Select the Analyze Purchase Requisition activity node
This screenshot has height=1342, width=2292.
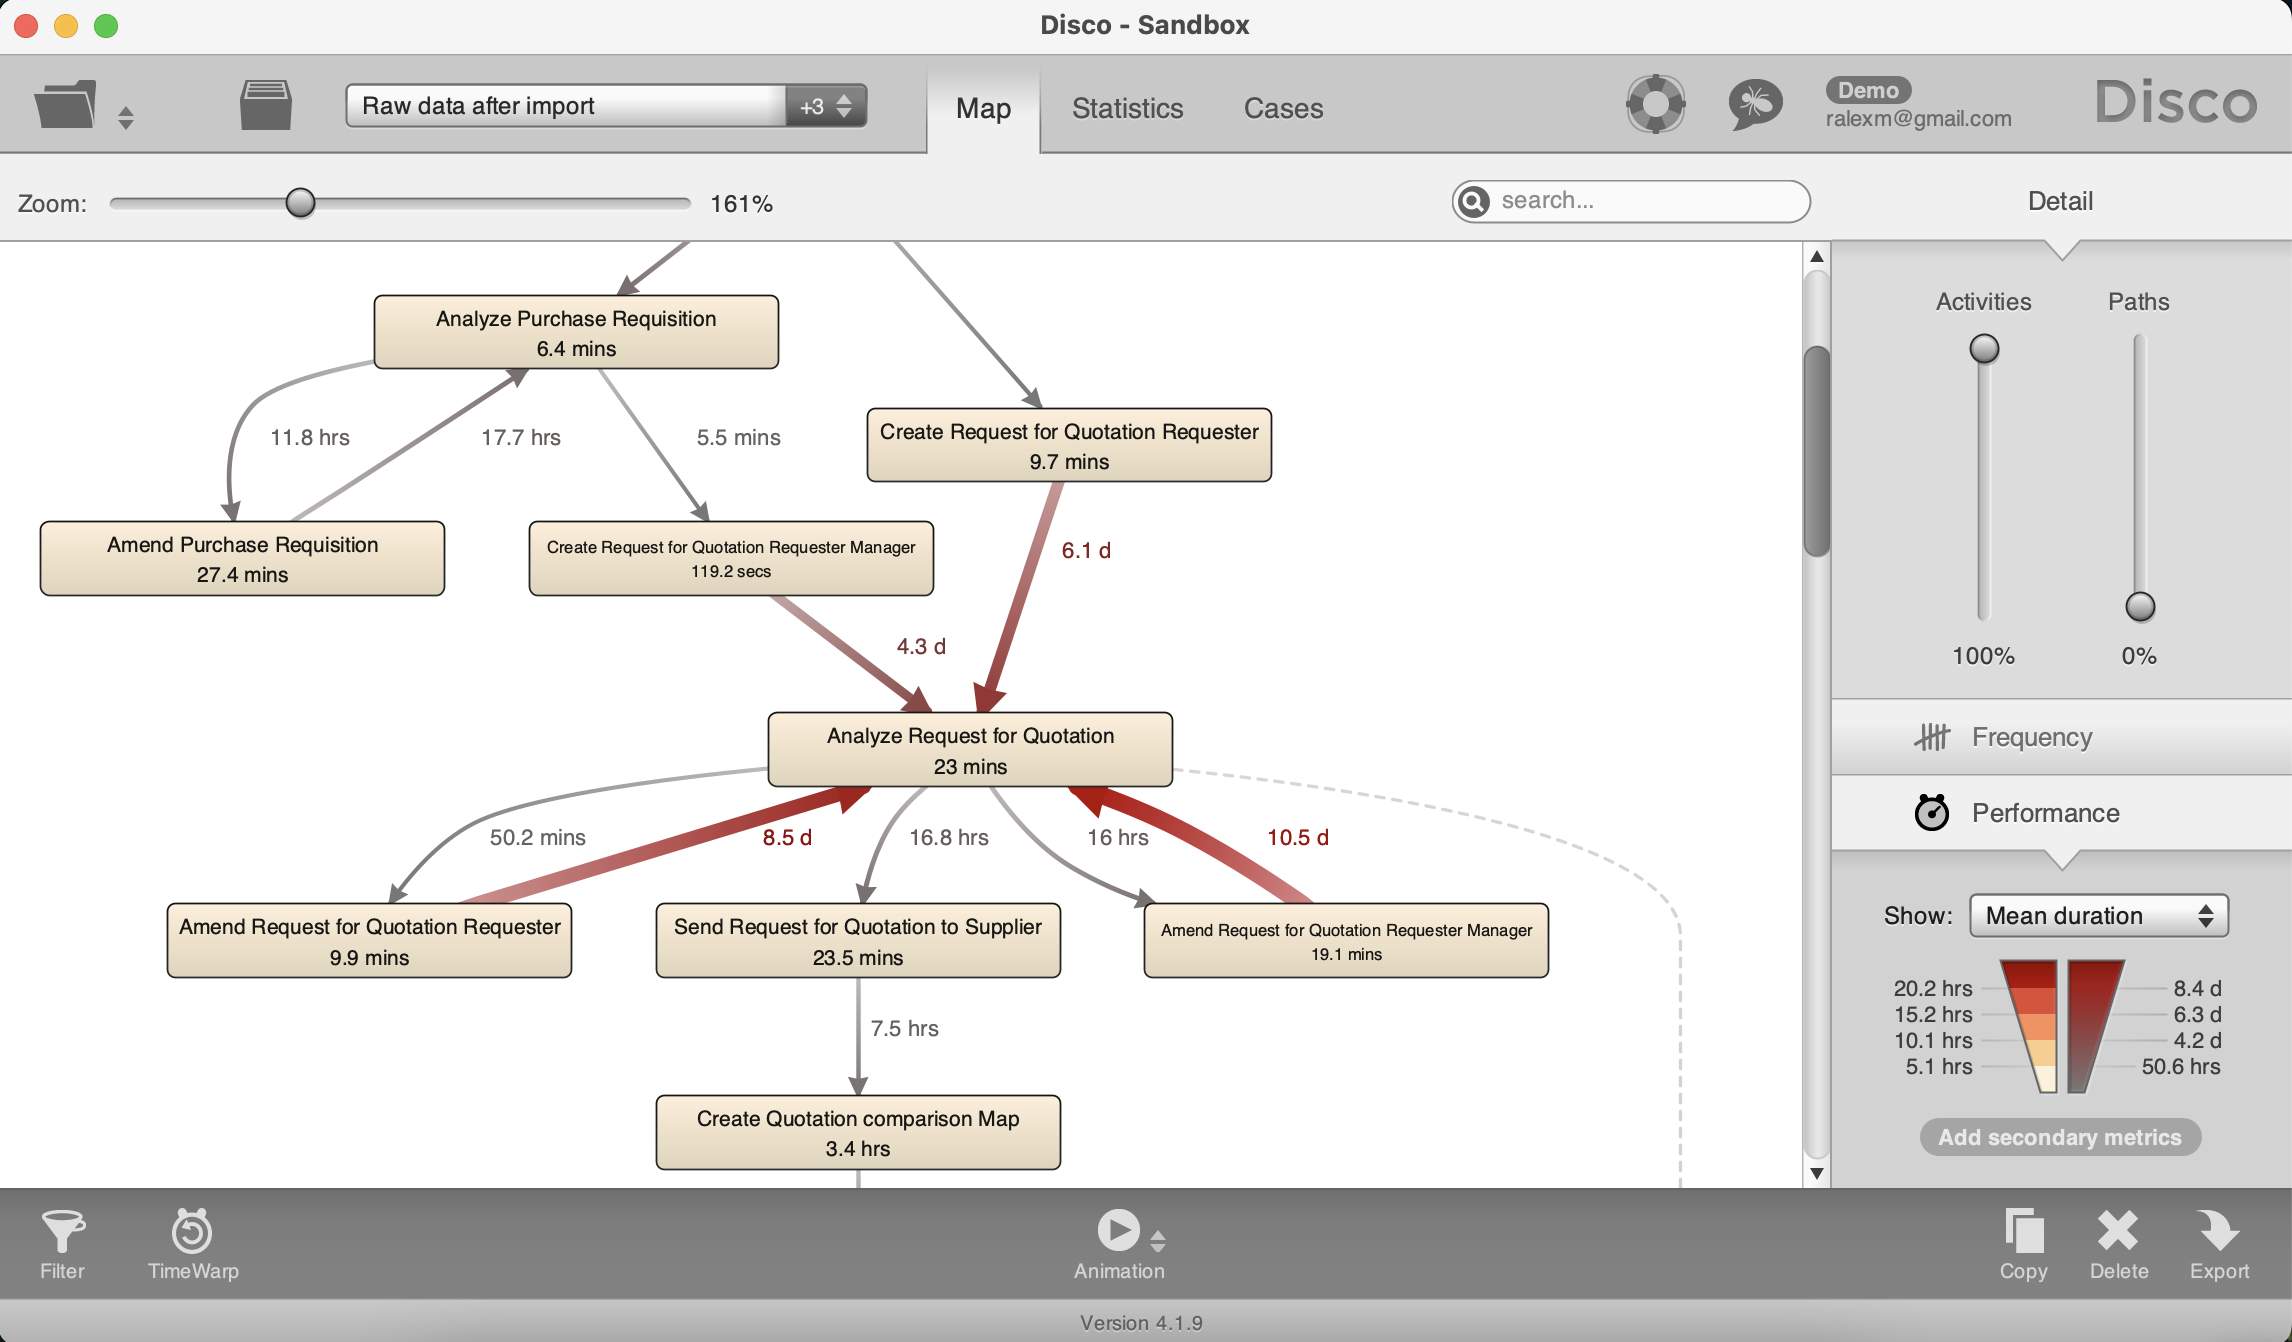576,332
